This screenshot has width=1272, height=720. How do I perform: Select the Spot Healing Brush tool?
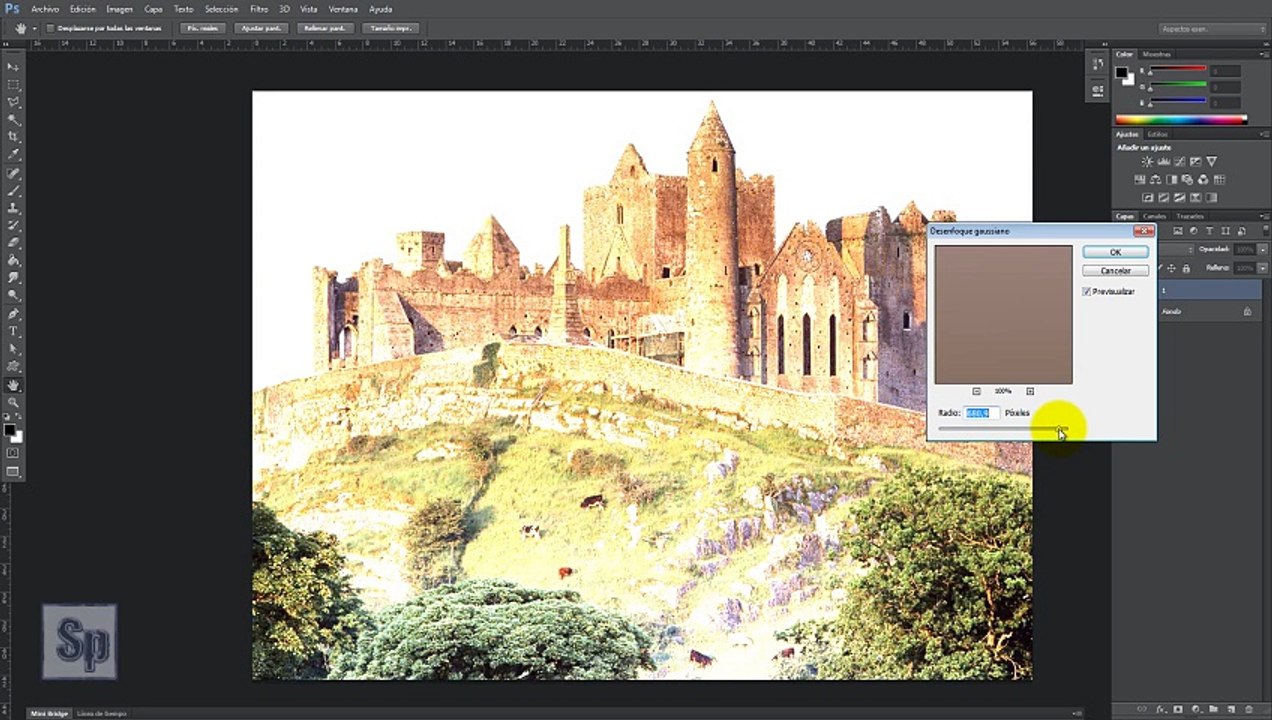click(x=14, y=173)
